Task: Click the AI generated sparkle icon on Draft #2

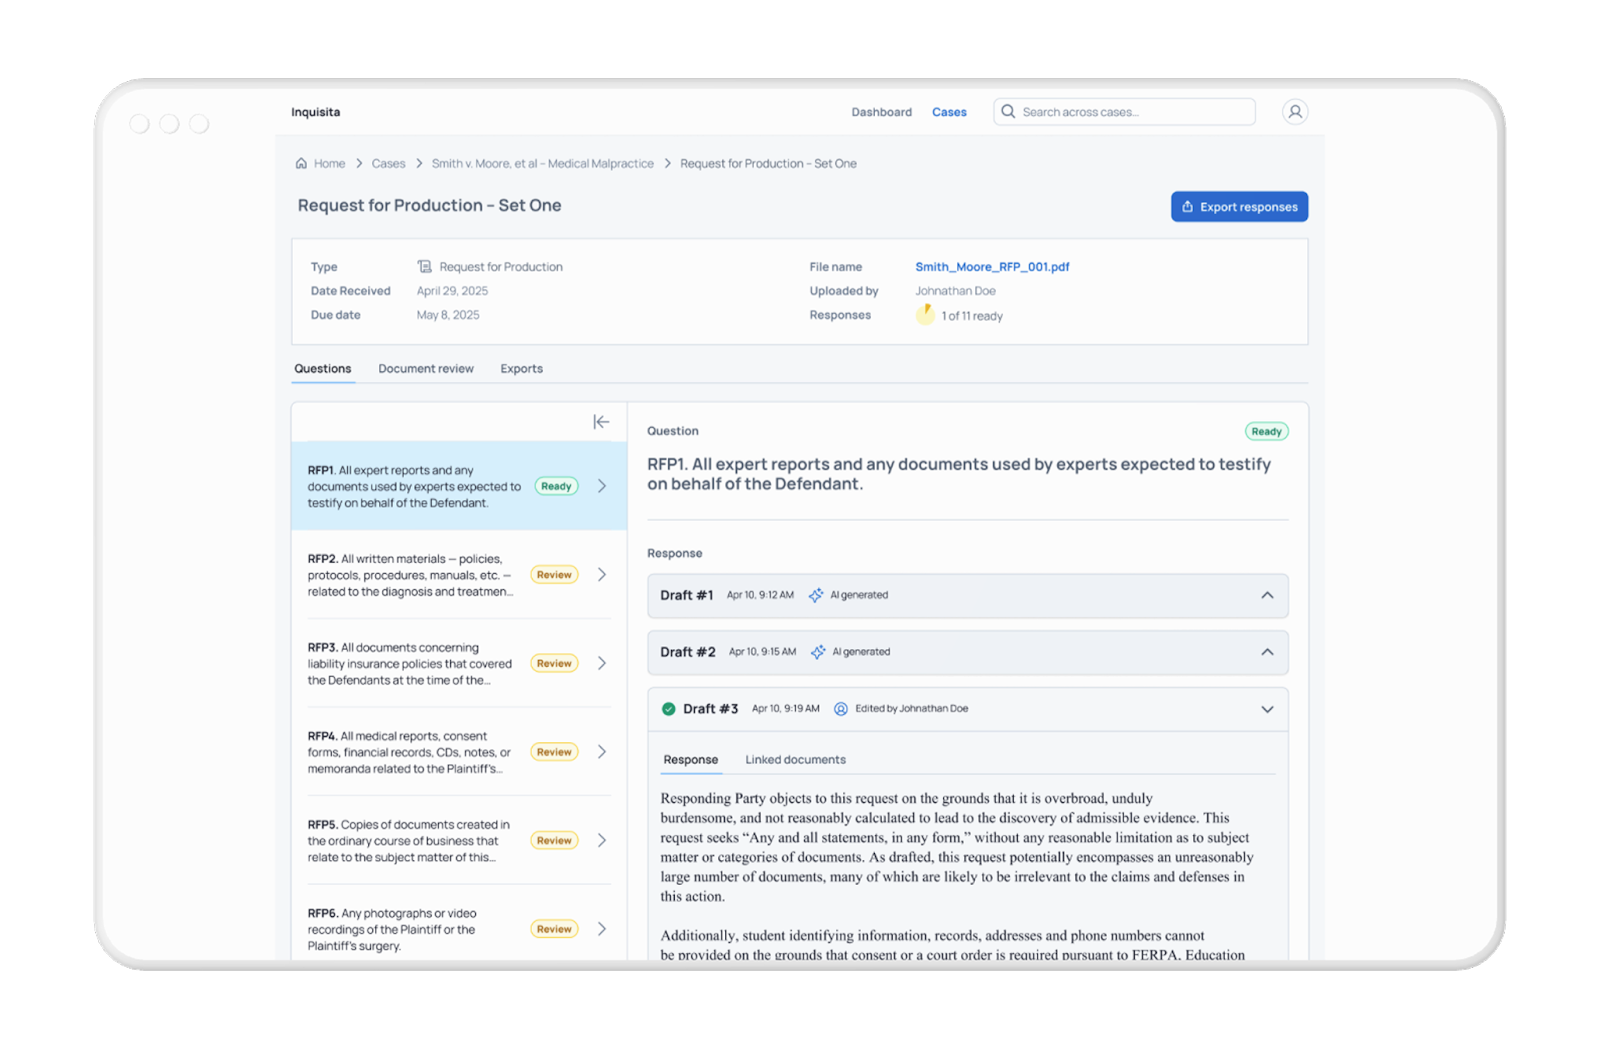Action: tap(818, 652)
